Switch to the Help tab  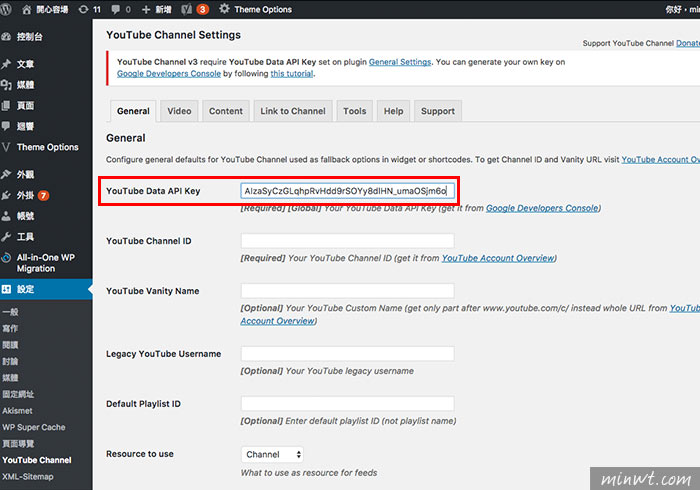click(x=393, y=111)
